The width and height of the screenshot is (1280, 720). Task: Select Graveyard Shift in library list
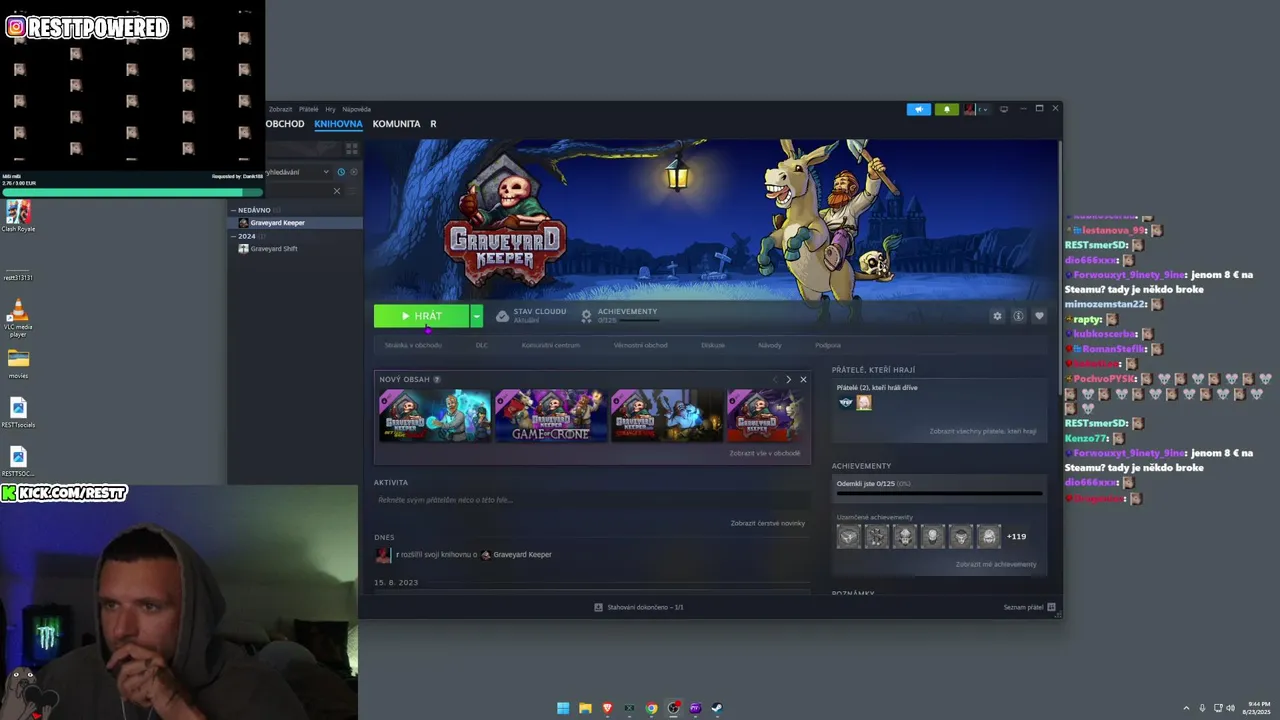[x=295, y=249]
